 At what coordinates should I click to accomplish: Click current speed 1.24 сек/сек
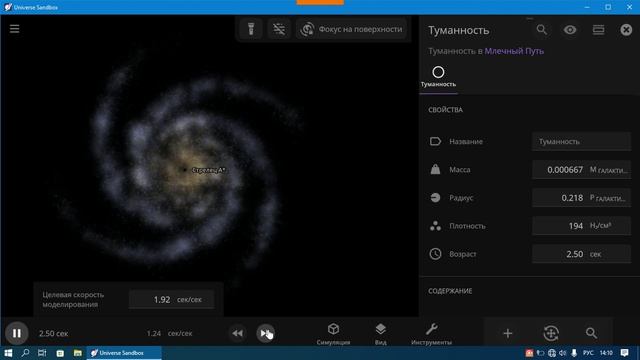point(169,333)
